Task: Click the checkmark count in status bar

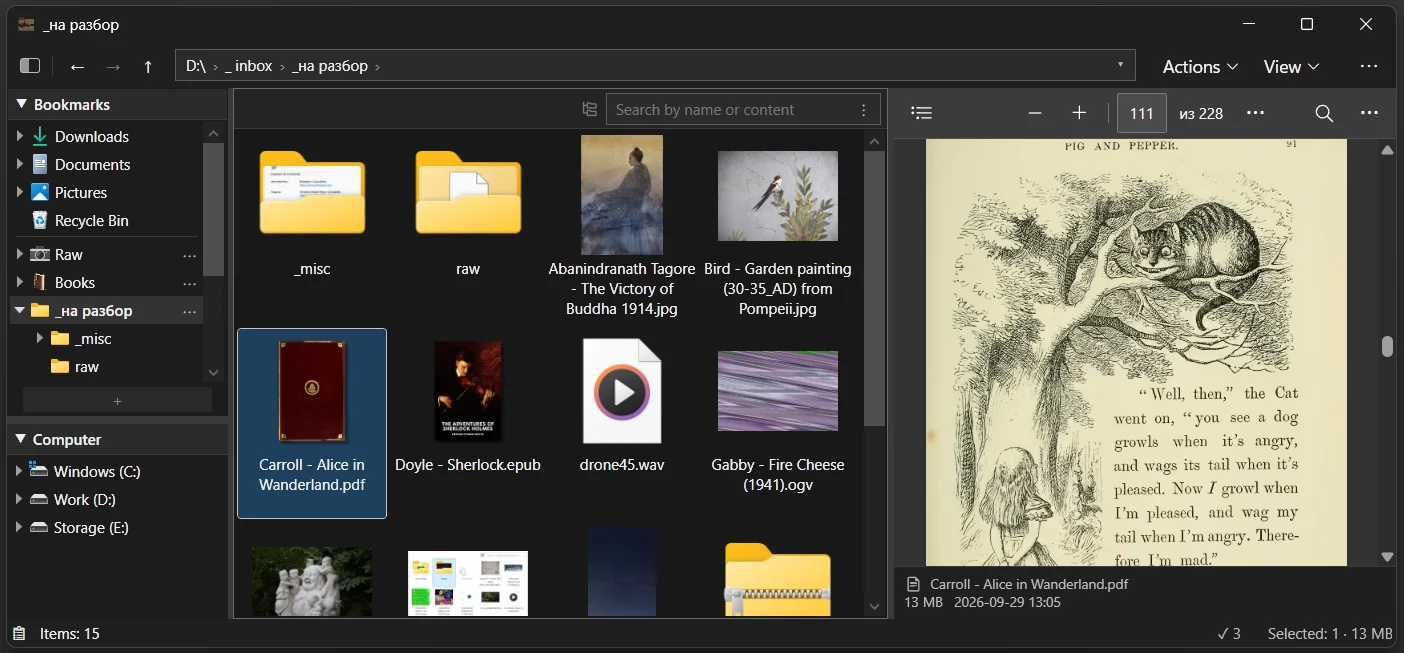Action: [1229, 633]
